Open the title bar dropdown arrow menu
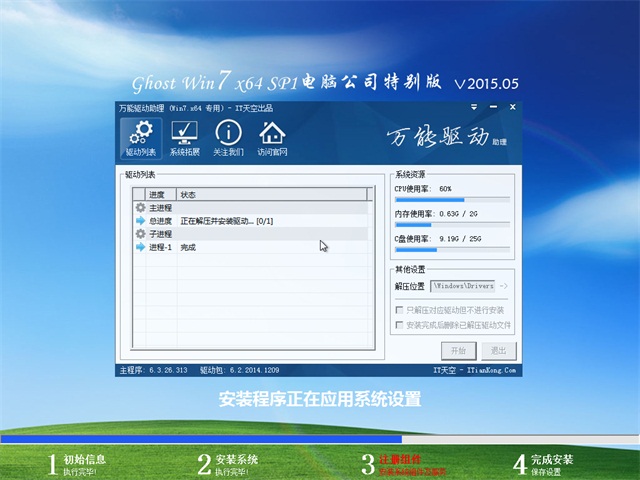This screenshot has height=480, width=640. coord(473,106)
